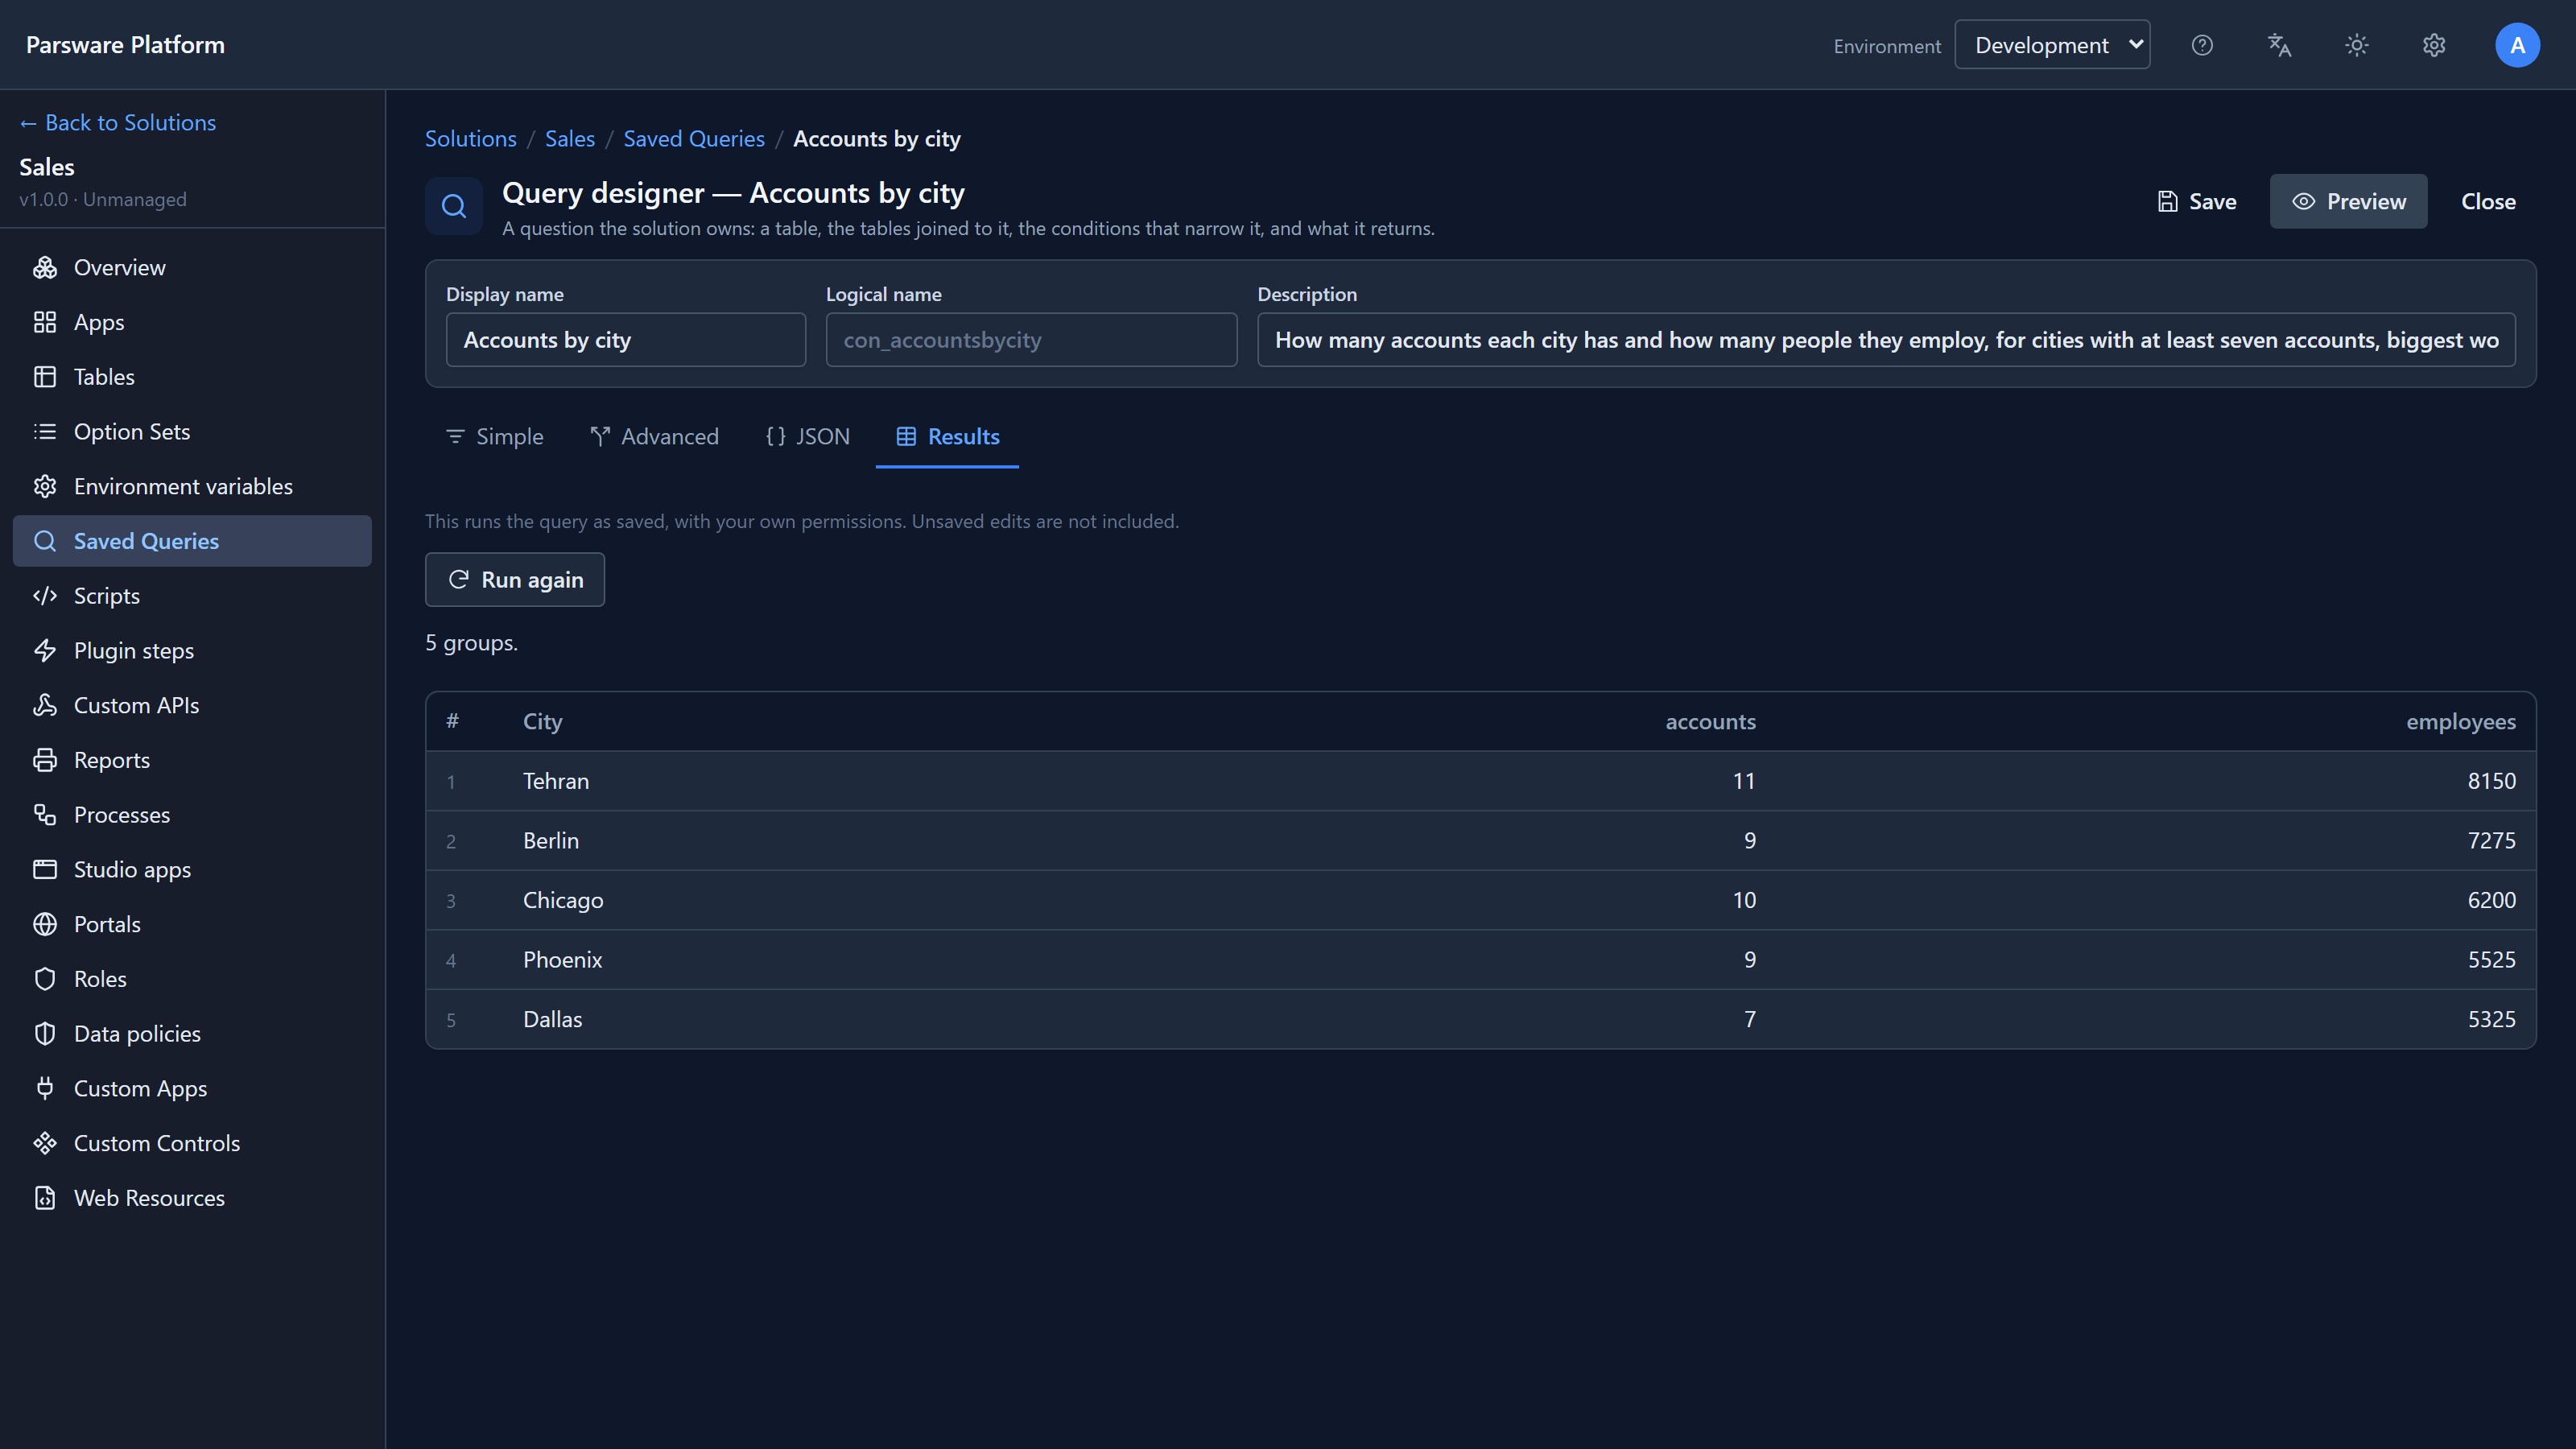Click Run again button

click(515, 580)
